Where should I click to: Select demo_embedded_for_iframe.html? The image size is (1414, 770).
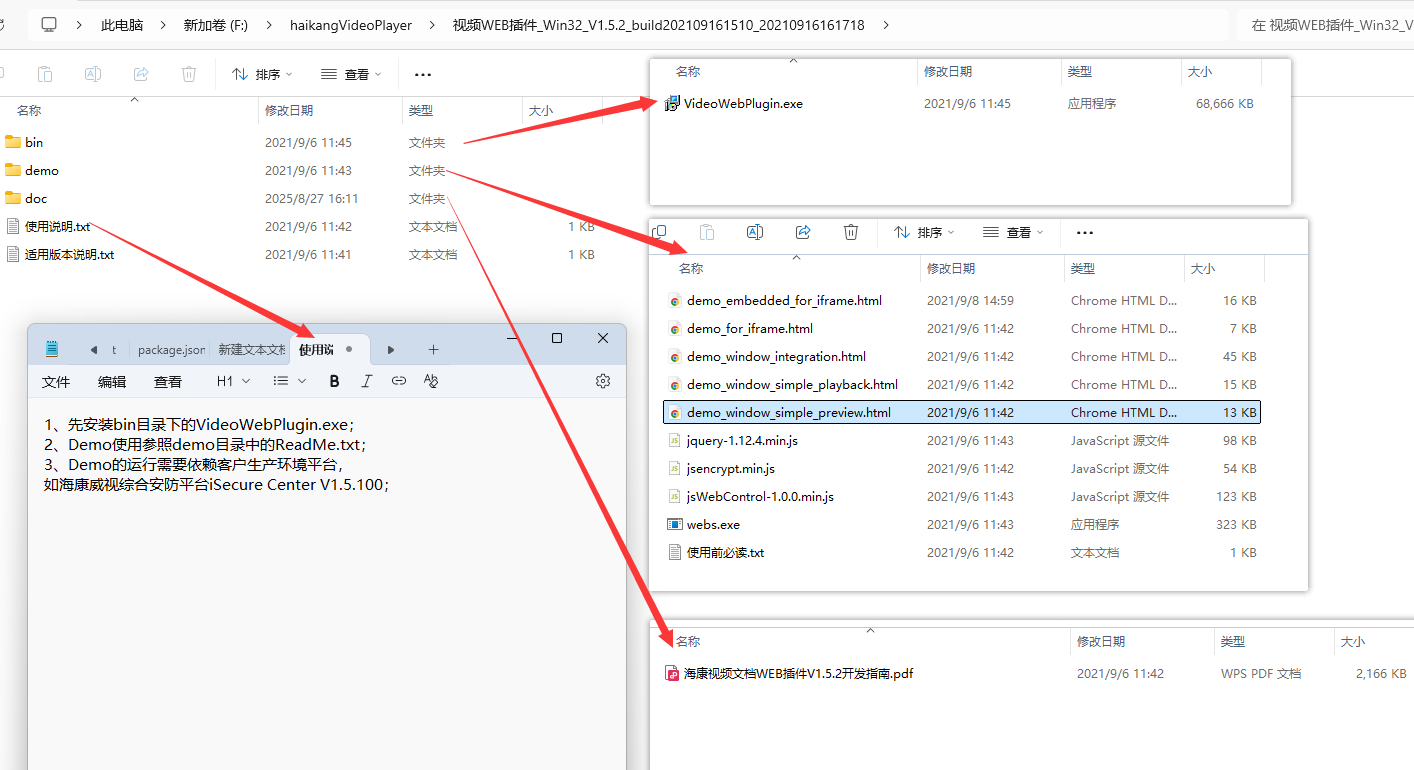pos(774,300)
